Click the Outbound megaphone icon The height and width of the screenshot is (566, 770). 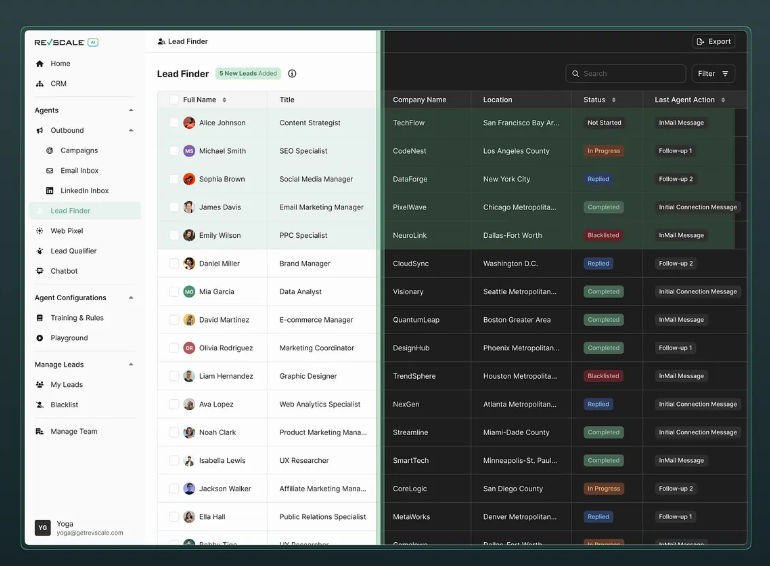click(40, 130)
